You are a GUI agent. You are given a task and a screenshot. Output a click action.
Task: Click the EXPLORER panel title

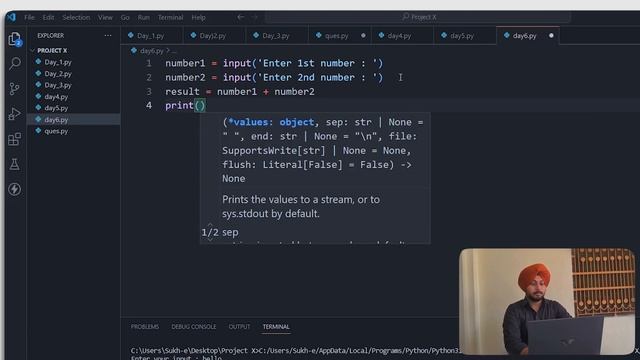(51, 36)
